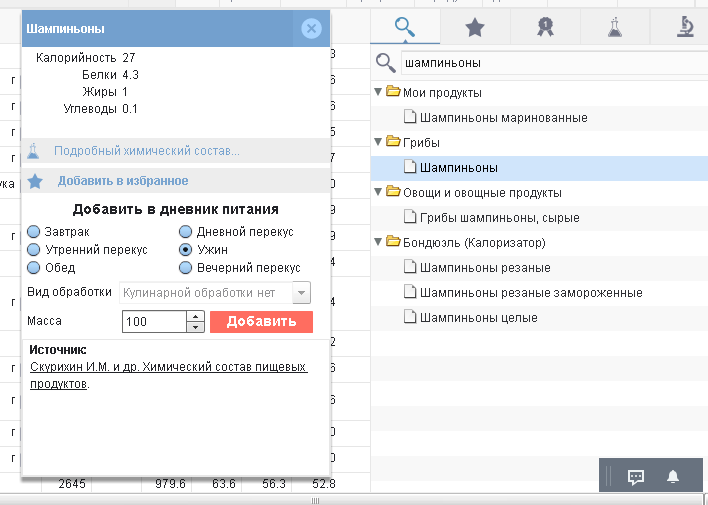Select the Обед meal option
Viewport: 708px width, 505px height.
tap(34, 268)
